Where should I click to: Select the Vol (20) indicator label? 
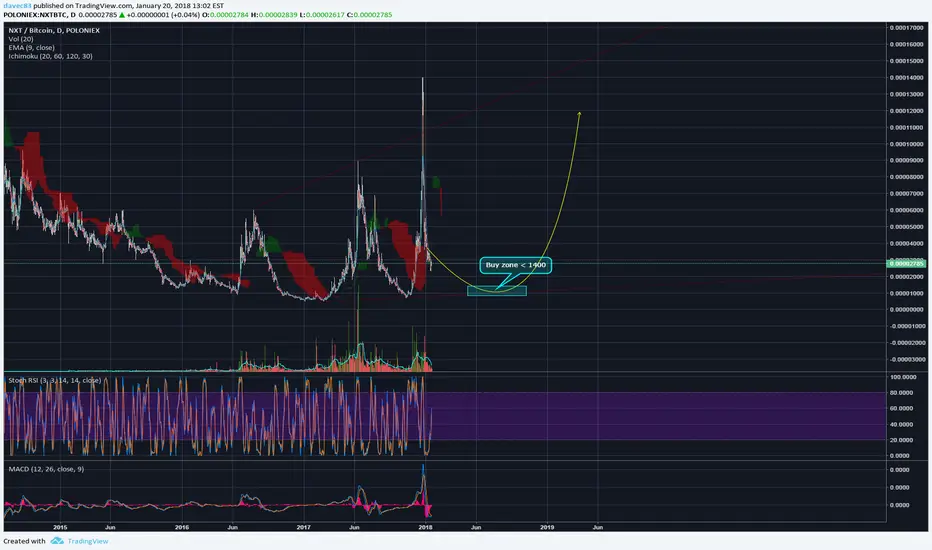[21, 39]
